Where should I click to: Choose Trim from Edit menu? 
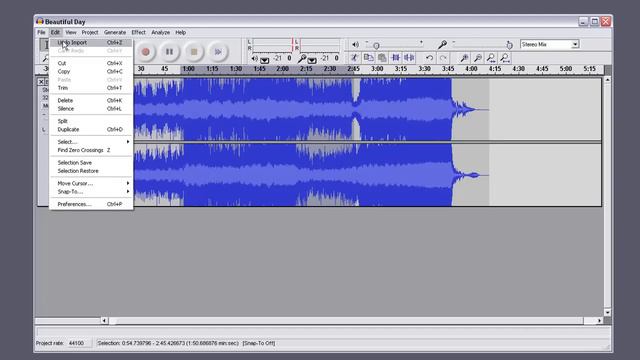pyautogui.click(x=91, y=88)
